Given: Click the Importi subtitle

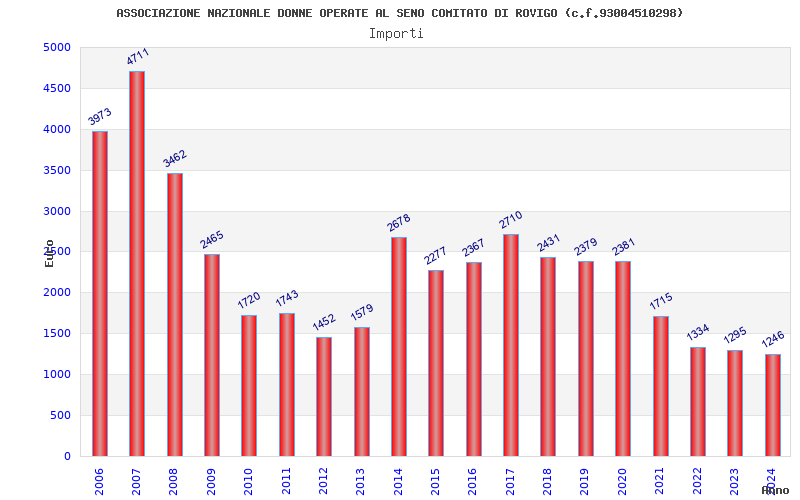Looking at the screenshot, I should 396,34.
